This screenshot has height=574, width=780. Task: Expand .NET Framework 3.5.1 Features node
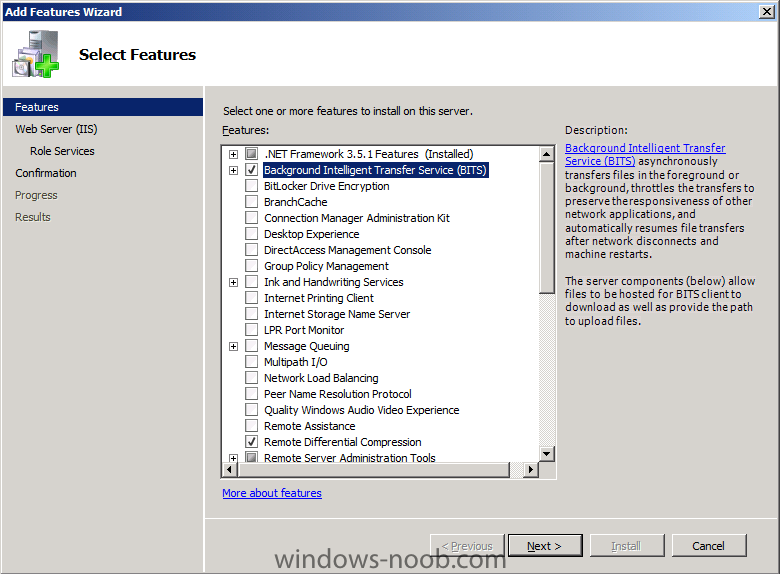point(233,154)
